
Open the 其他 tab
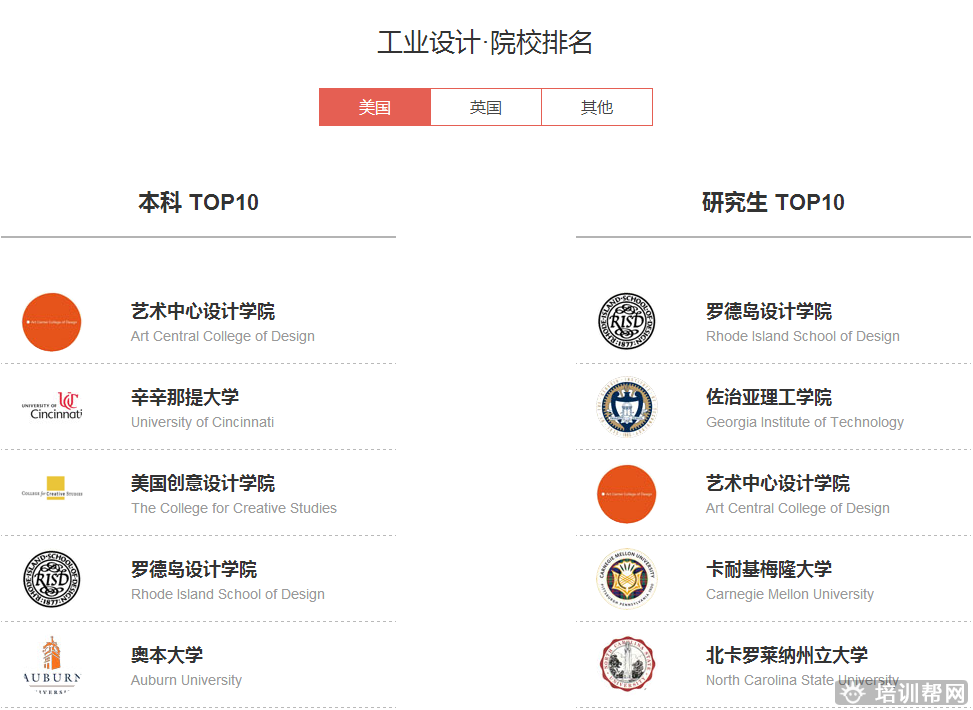point(597,107)
